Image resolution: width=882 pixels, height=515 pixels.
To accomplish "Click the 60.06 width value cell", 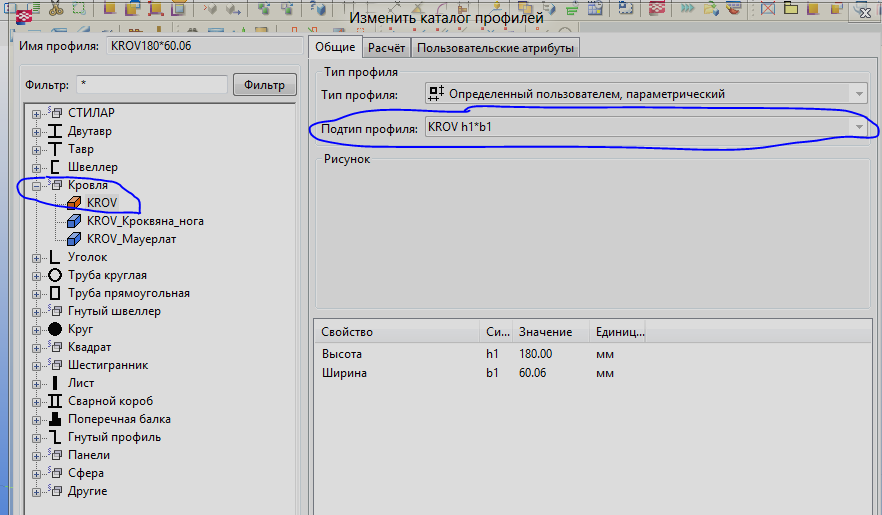I will [533, 373].
